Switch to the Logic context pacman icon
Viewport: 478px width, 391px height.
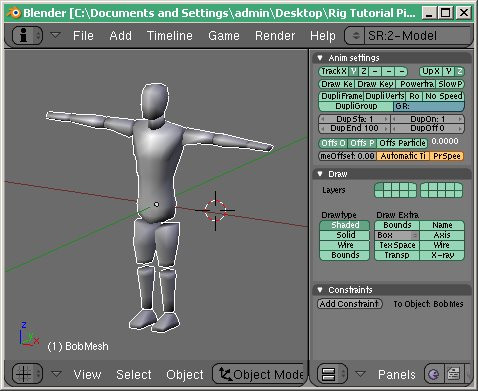(433, 374)
